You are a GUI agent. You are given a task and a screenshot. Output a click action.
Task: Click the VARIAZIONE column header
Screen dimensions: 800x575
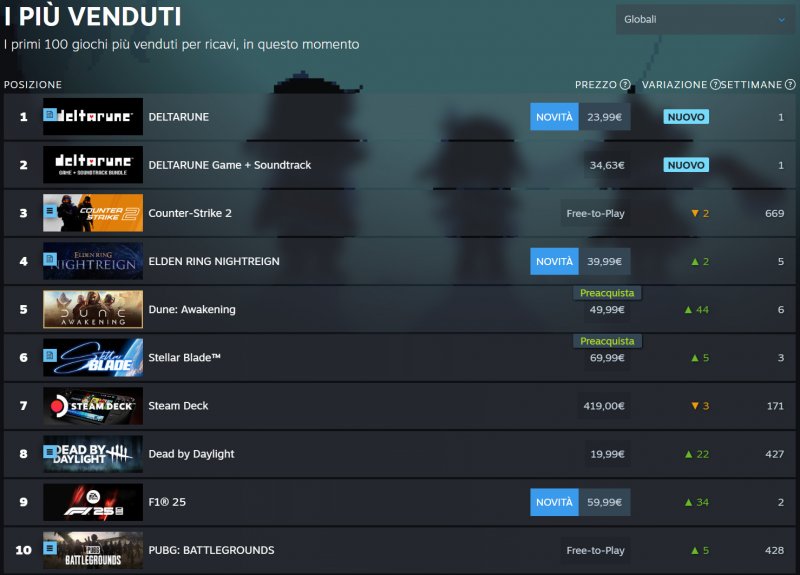click(x=674, y=85)
